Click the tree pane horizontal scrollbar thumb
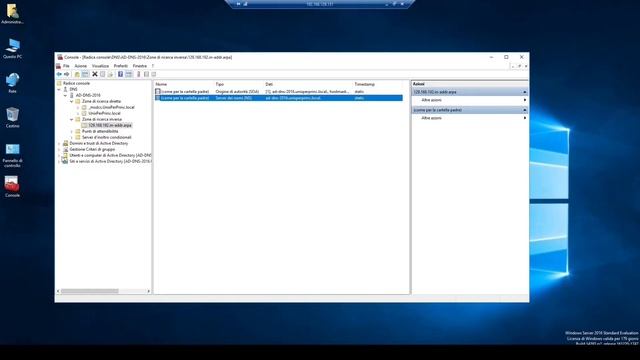Image resolution: width=640 pixels, height=360 pixels. (89, 291)
